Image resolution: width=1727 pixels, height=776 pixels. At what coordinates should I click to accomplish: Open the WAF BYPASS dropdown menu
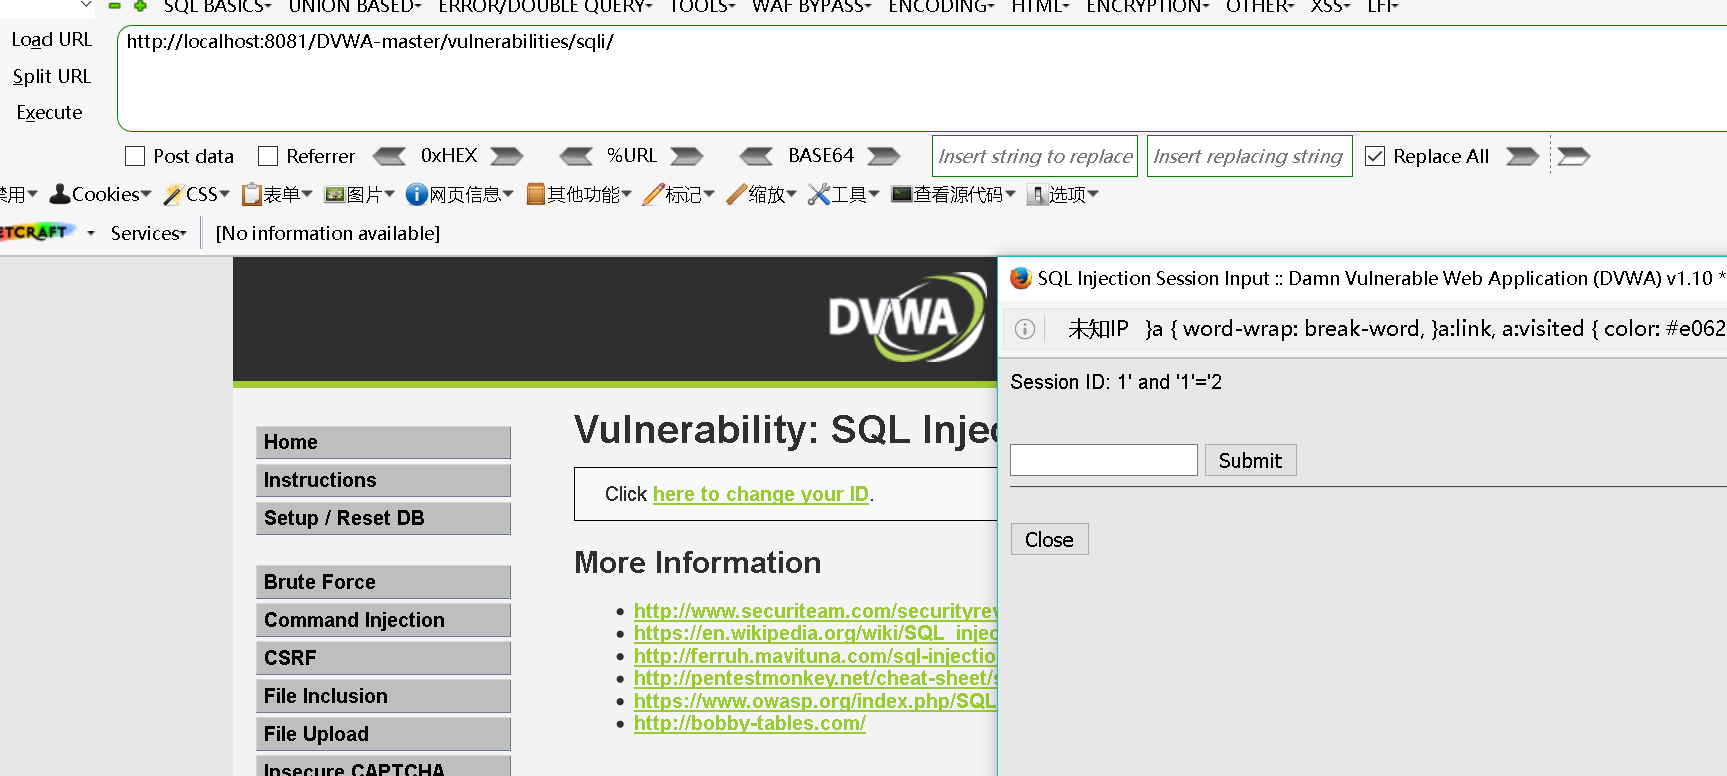[x=811, y=6]
